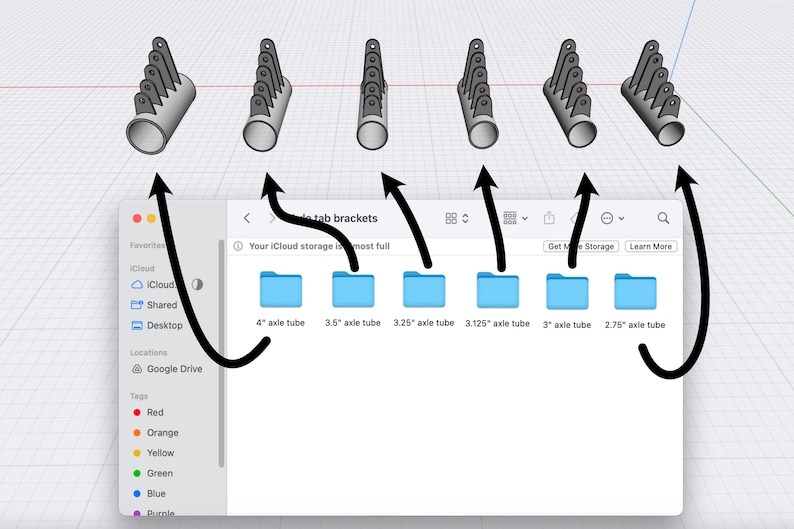Open the More actions ellipsis menu
The height and width of the screenshot is (529, 794).
(x=612, y=218)
